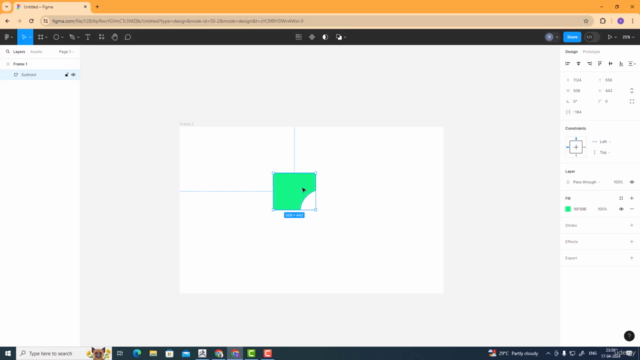Viewport: 640px width, 360px height.
Task: Click the Align horizontal centers icon
Action: coord(578,64)
